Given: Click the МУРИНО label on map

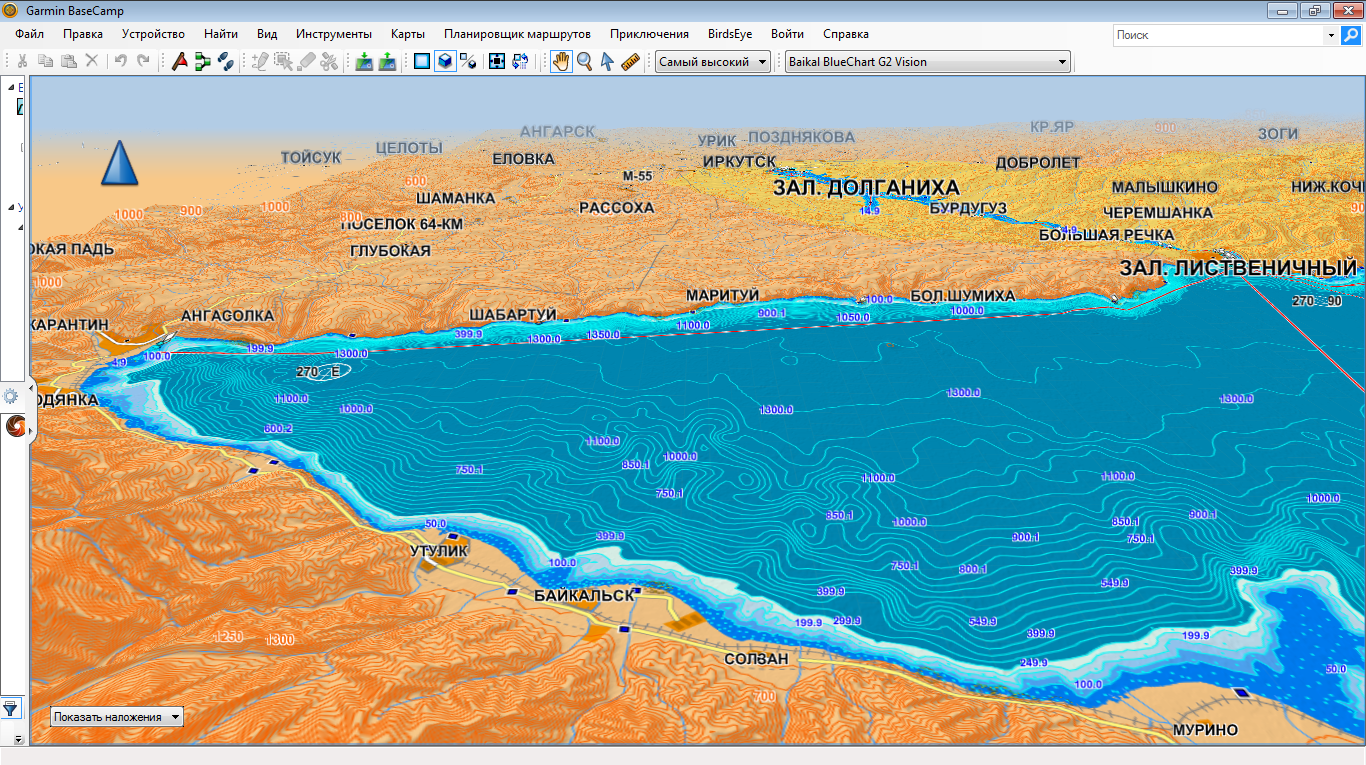Looking at the screenshot, I should tap(1206, 730).
